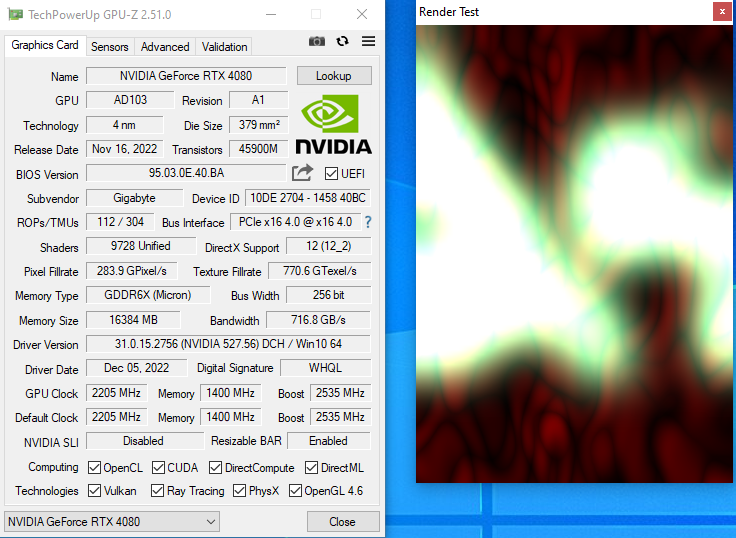Screen dimensions: 736x538
Task: Click the Bus Interface field PCIe x16 4.0
Action: 295,222
